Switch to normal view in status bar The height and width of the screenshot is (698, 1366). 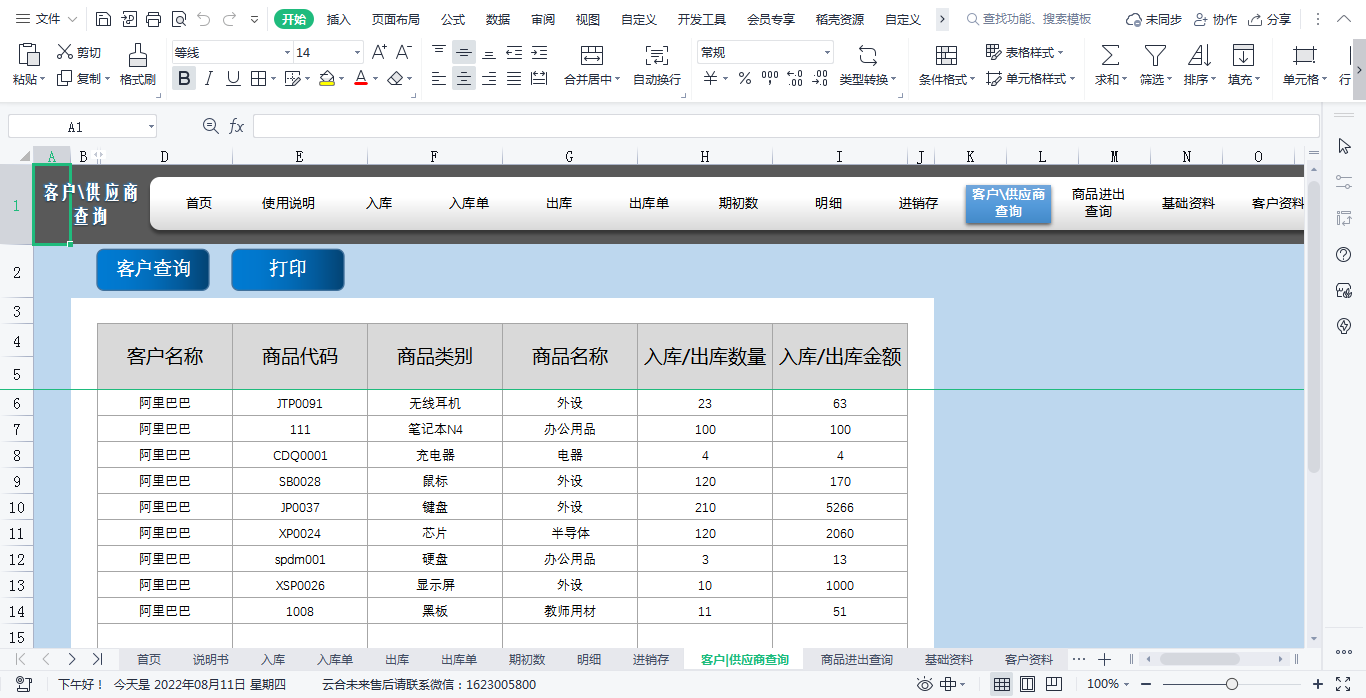pos(1001,684)
